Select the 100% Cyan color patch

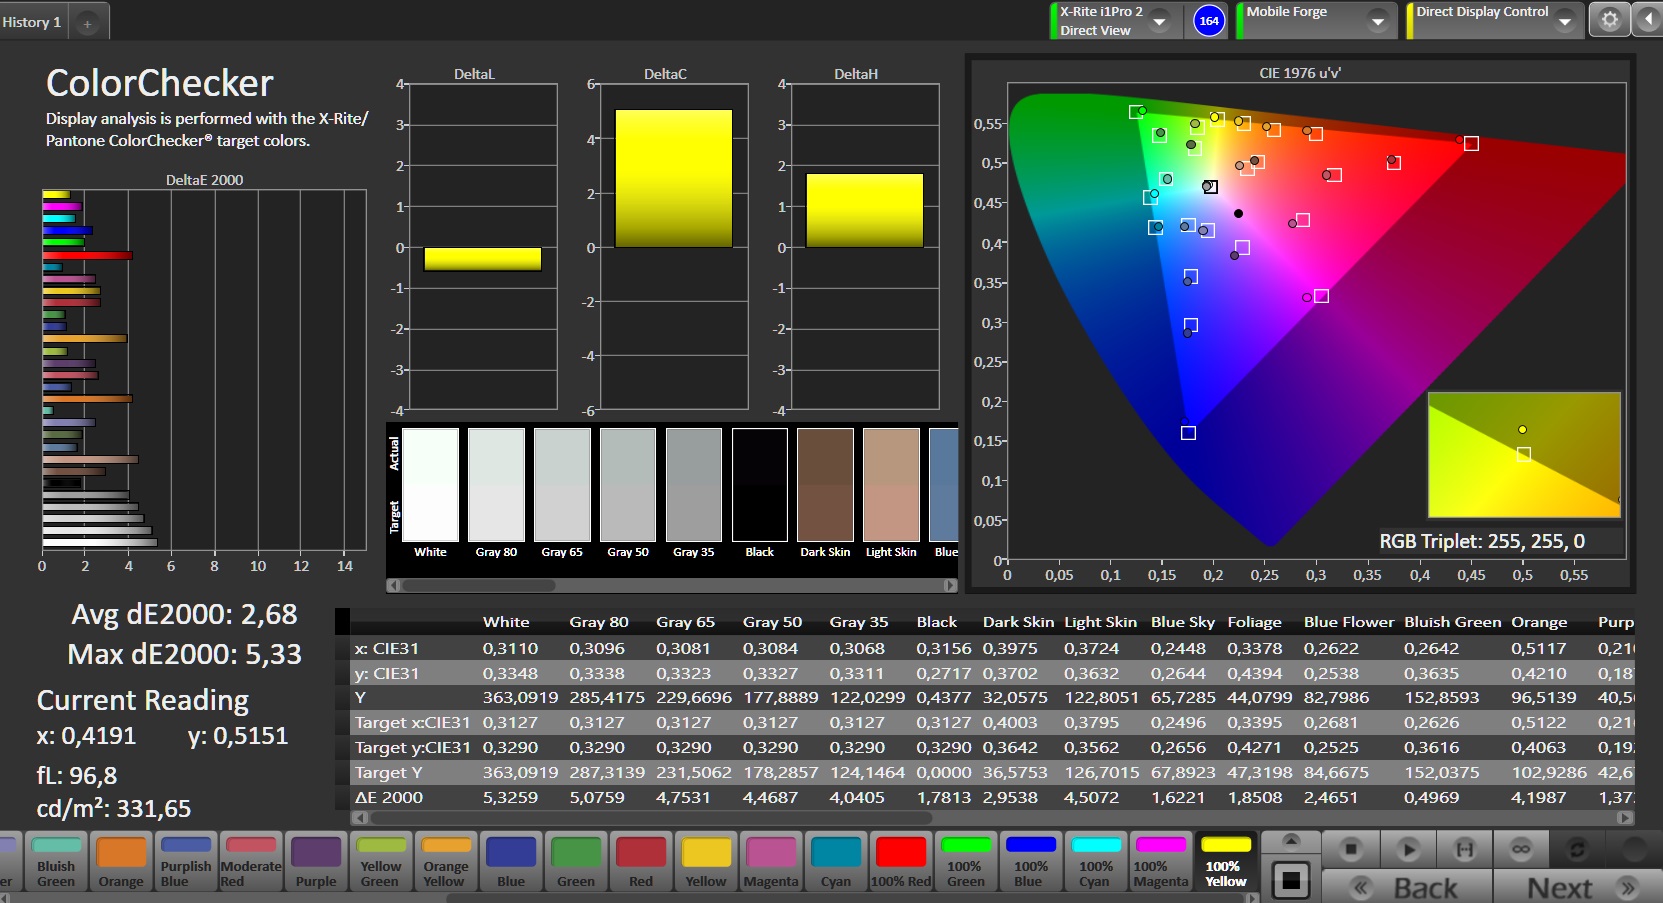coord(1096,861)
